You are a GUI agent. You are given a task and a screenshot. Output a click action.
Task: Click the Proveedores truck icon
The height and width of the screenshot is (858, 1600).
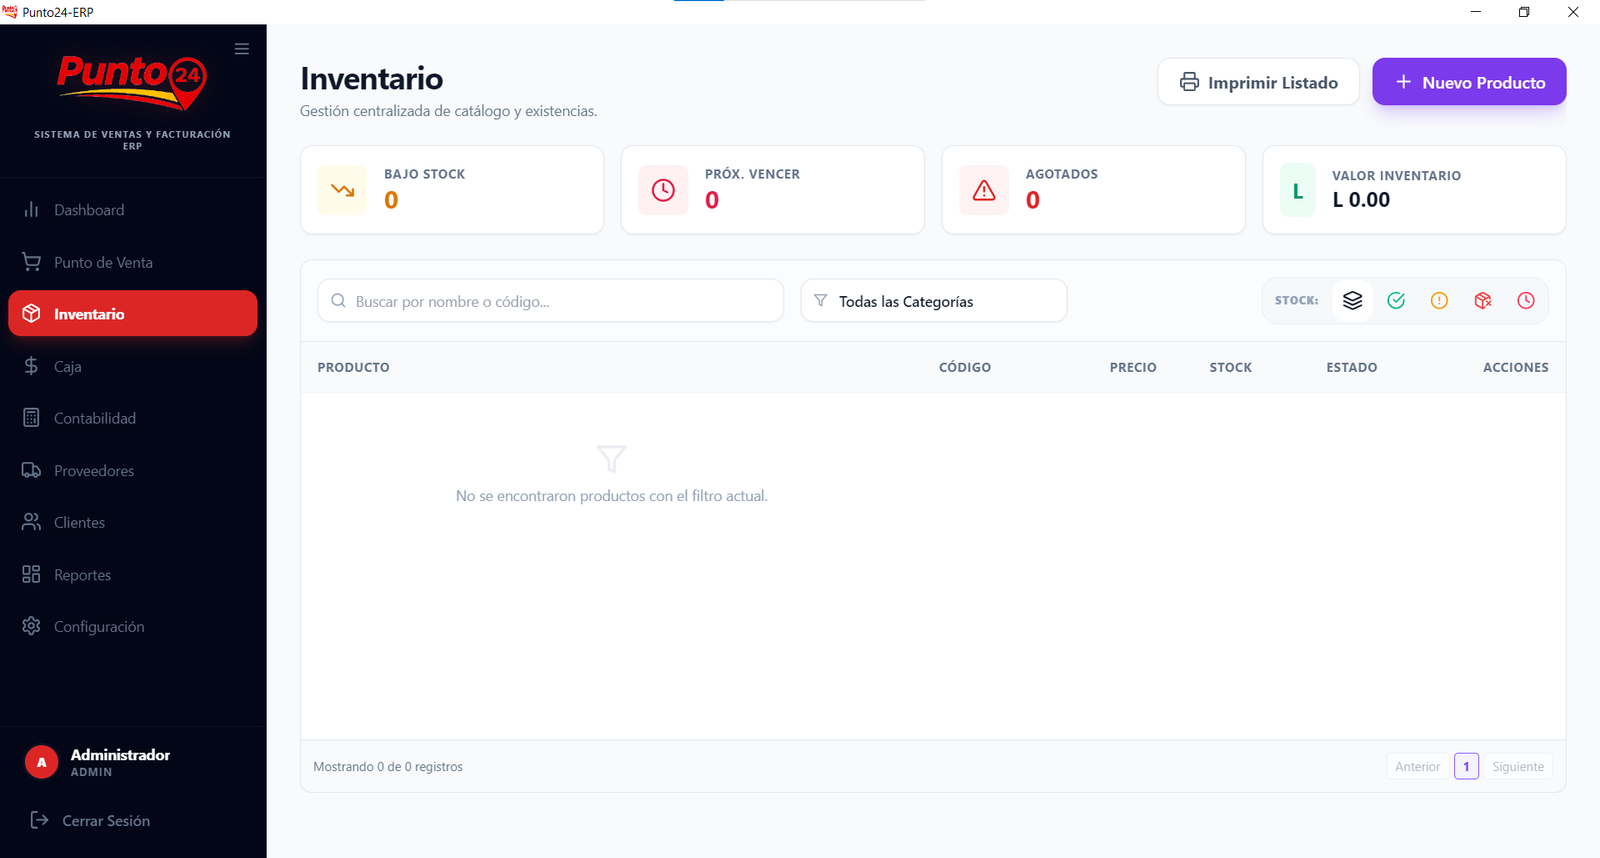31,470
